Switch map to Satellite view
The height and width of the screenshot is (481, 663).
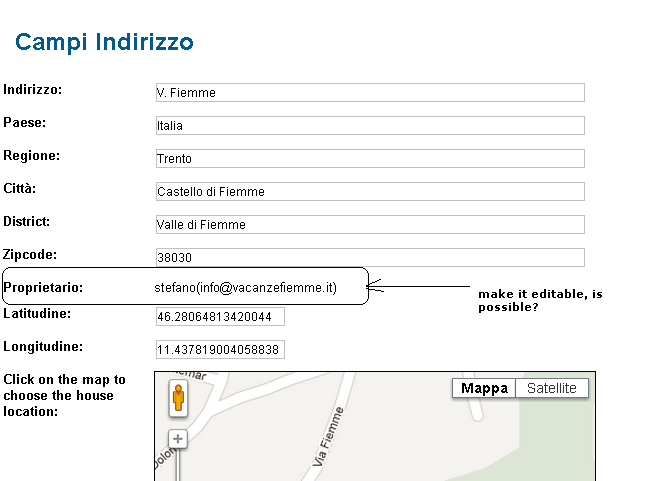coord(551,388)
